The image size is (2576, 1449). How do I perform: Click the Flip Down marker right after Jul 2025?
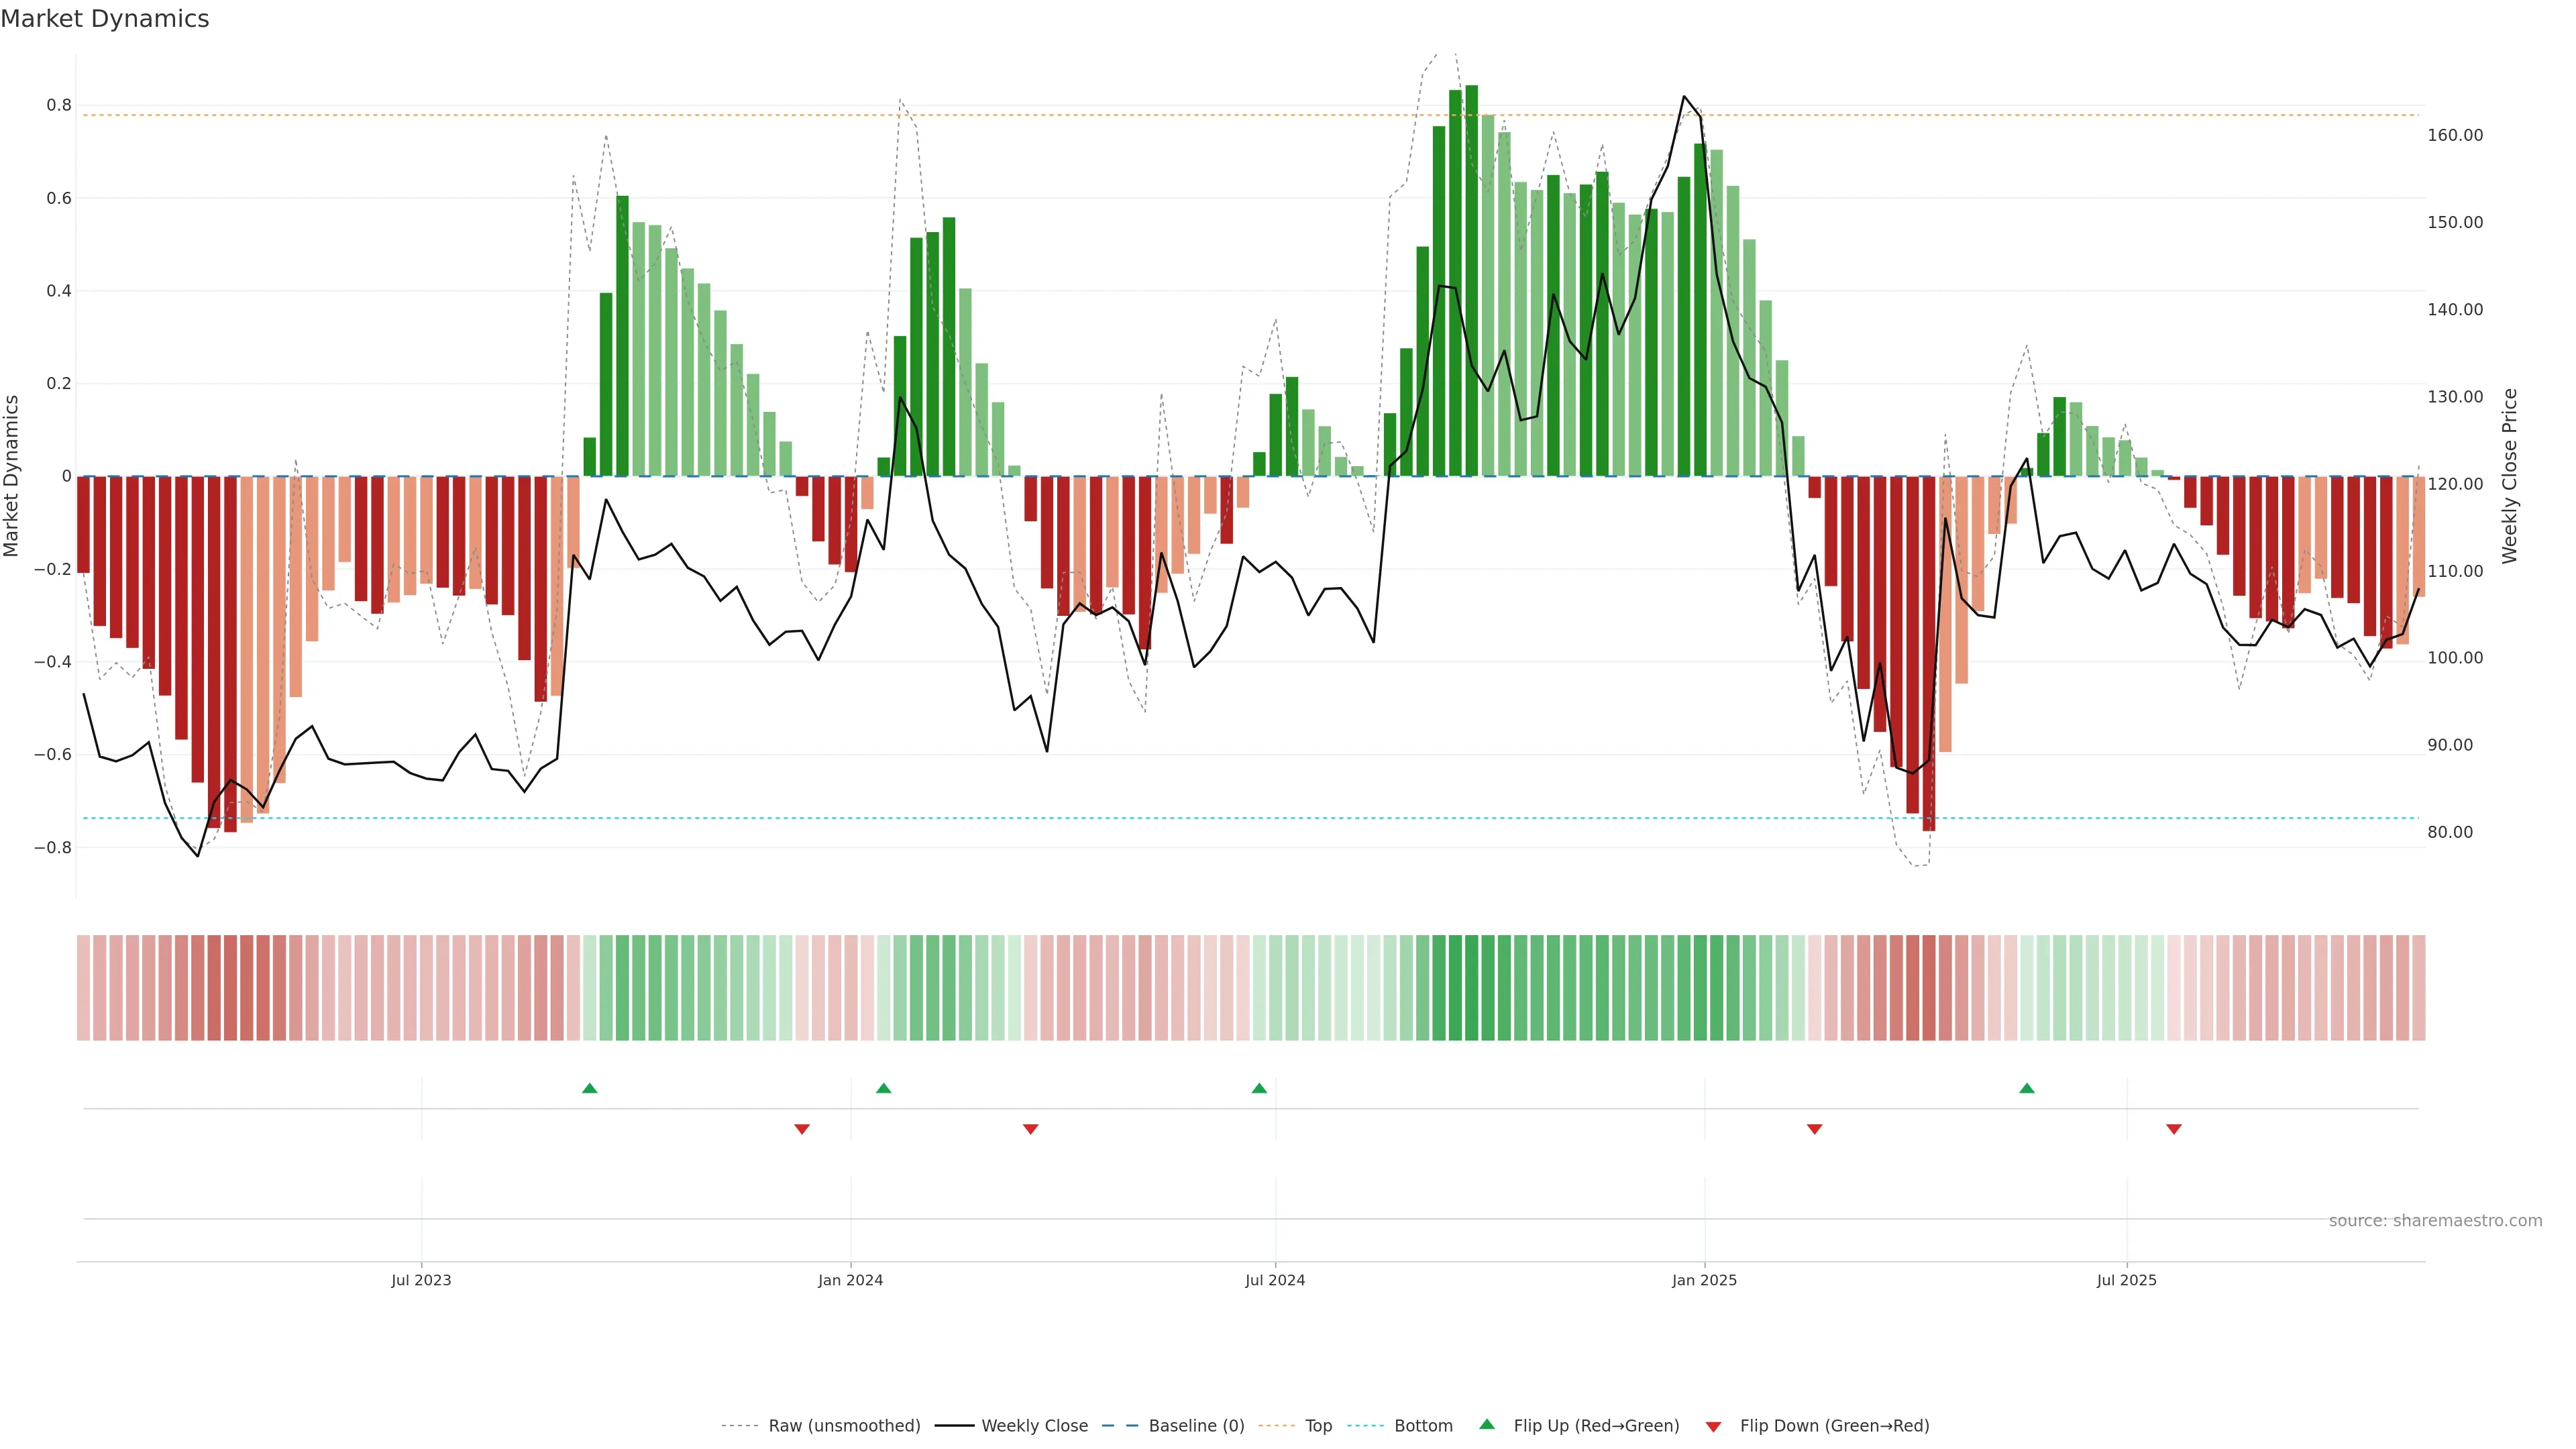tap(2173, 1129)
